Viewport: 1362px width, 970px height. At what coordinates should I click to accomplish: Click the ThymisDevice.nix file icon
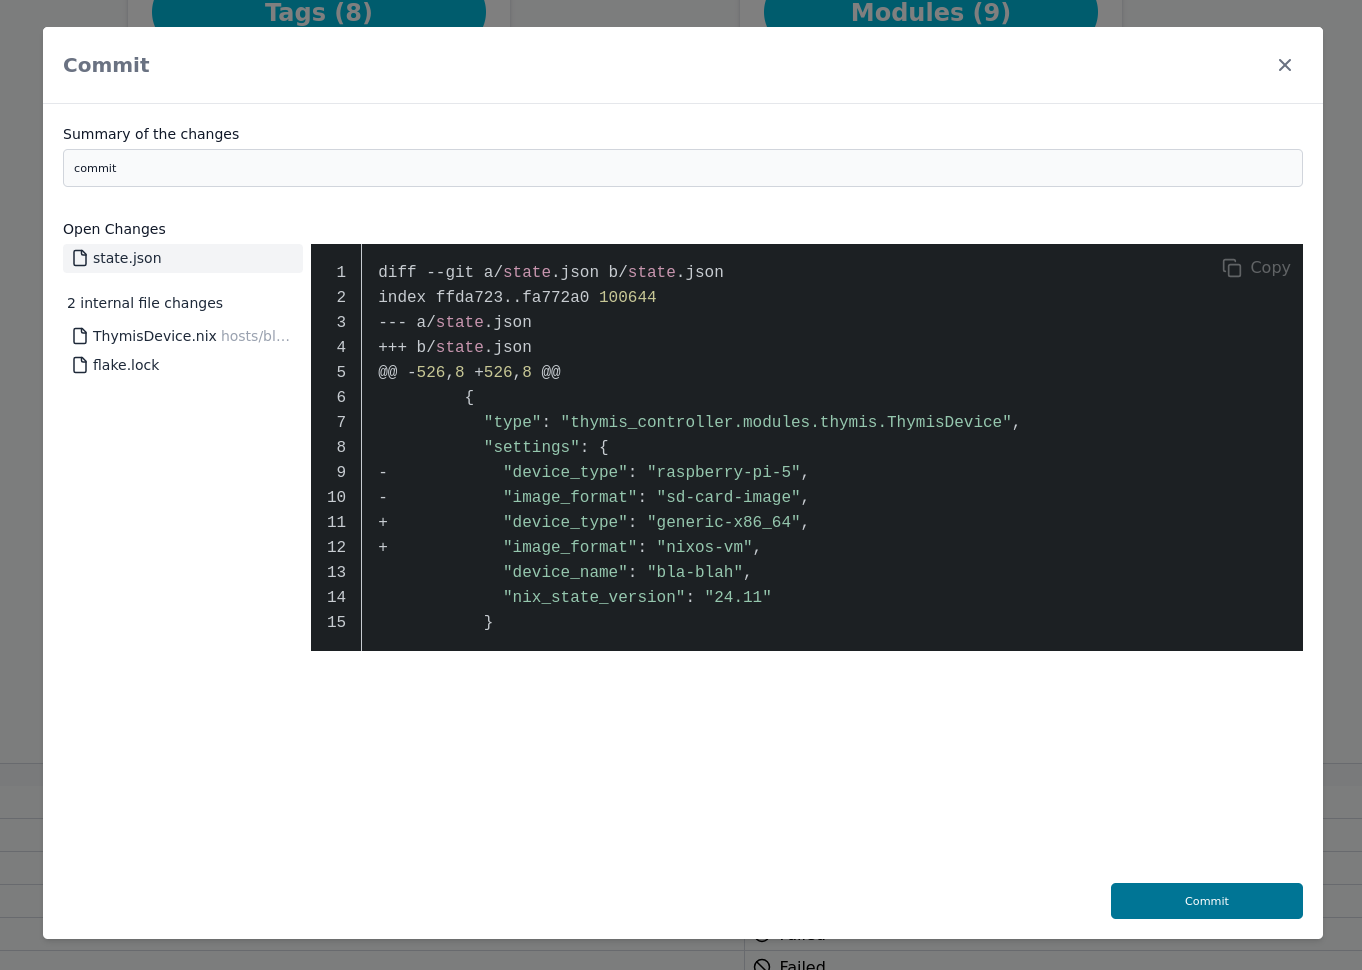pos(80,336)
